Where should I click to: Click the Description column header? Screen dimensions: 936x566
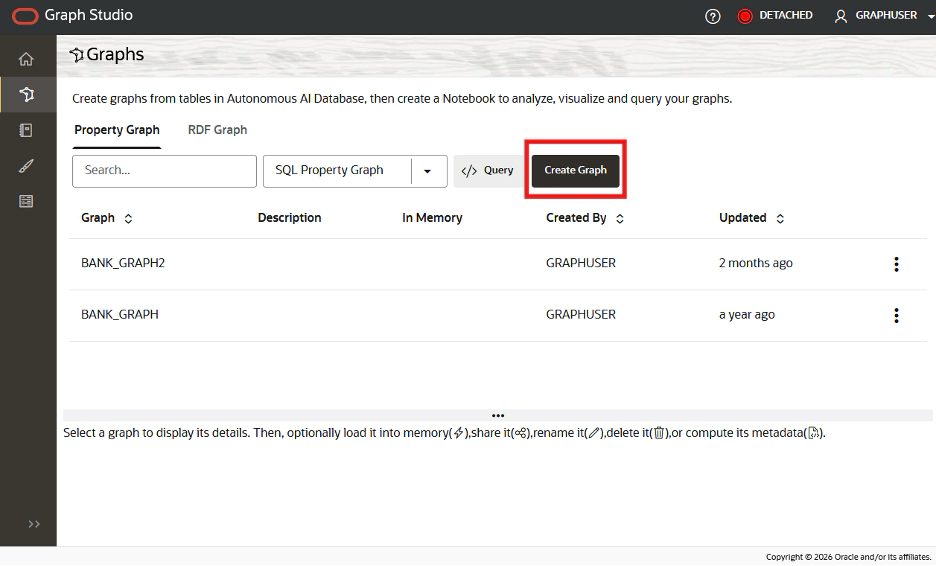pos(290,218)
